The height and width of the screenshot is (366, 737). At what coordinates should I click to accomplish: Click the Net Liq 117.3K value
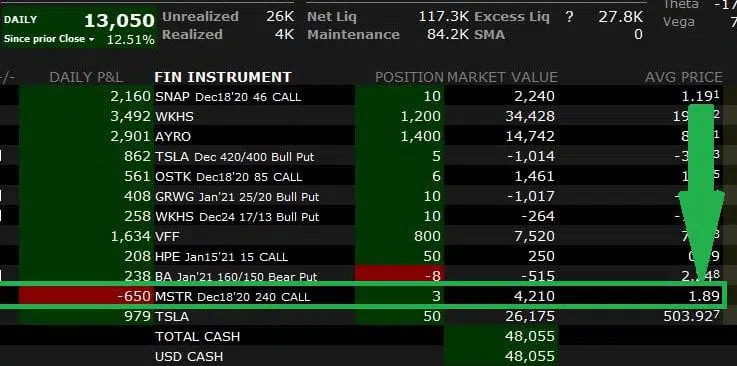[445, 17]
